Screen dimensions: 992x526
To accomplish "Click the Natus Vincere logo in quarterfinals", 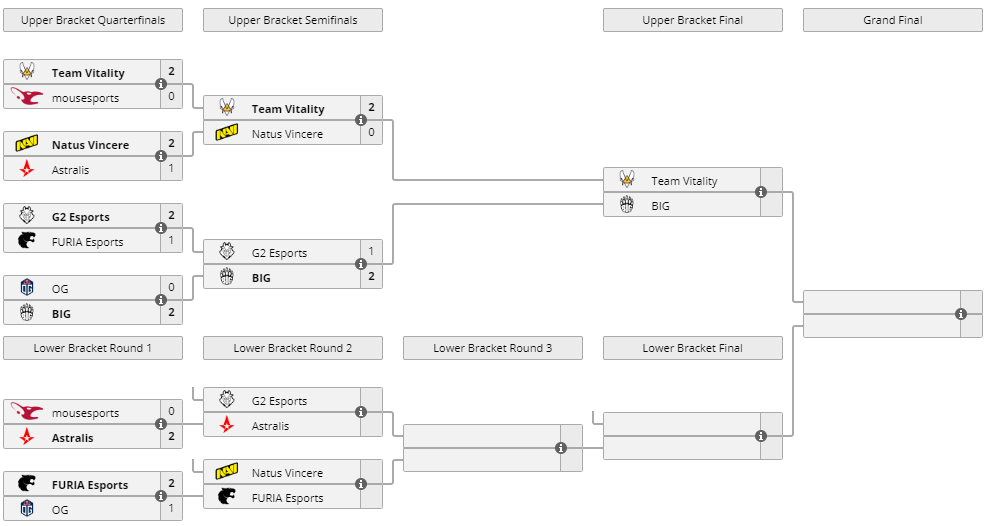I will click(x=27, y=145).
